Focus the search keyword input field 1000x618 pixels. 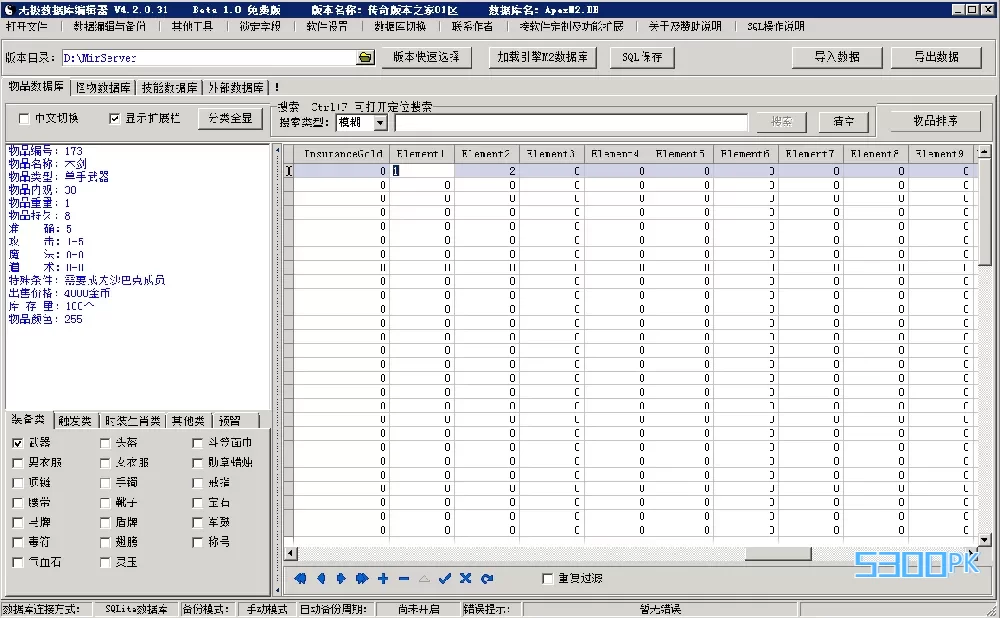coord(571,122)
